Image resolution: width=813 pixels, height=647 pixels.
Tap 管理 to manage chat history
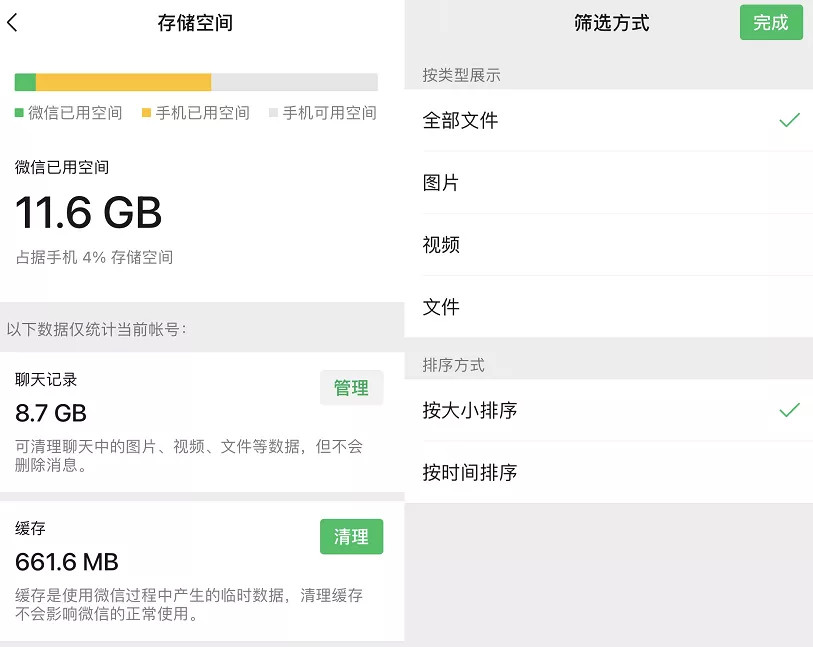click(x=352, y=387)
